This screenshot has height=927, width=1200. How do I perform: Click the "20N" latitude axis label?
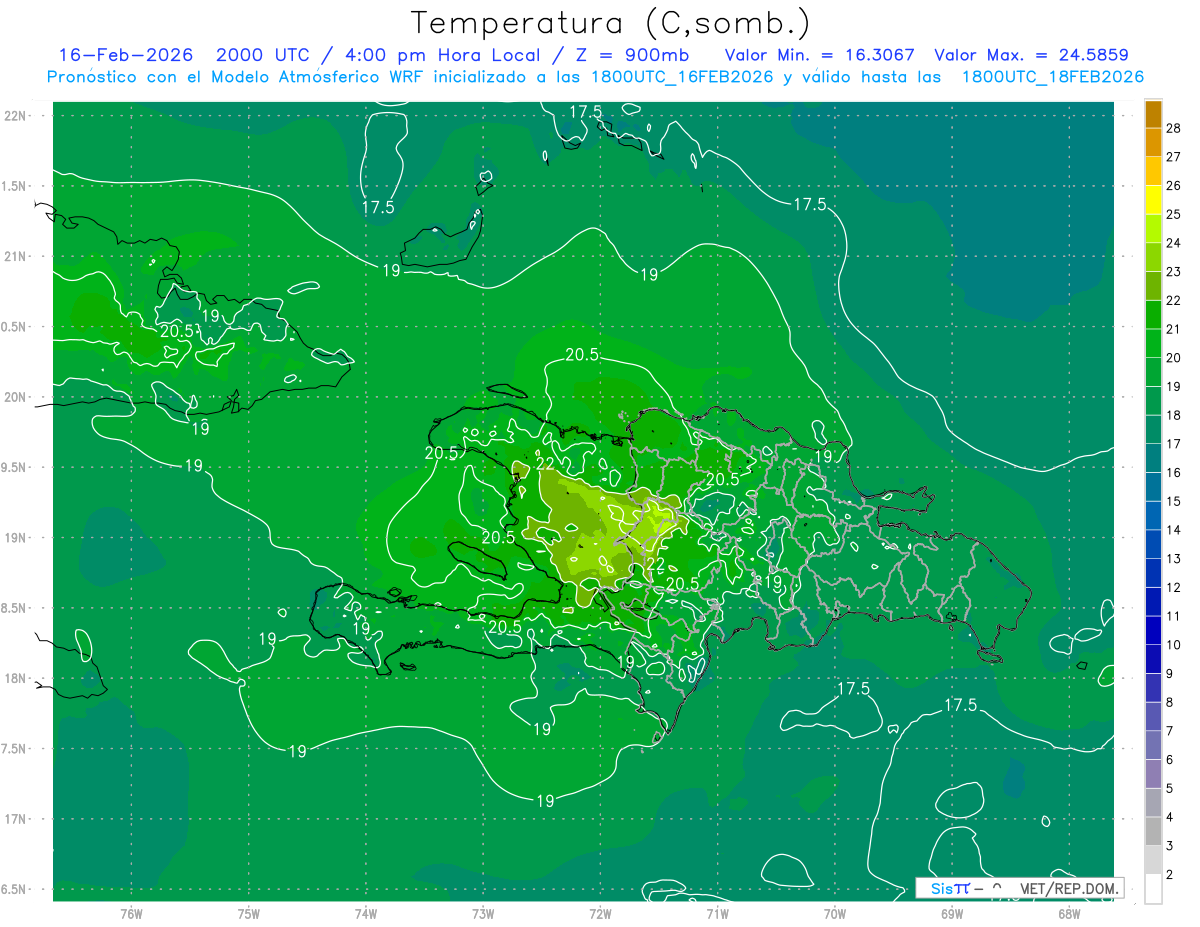tap(16, 397)
